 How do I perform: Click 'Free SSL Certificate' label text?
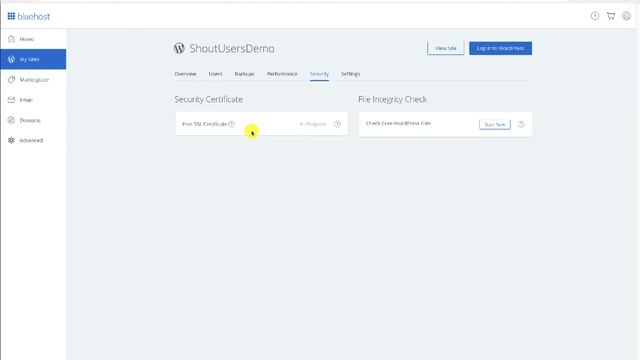point(204,124)
